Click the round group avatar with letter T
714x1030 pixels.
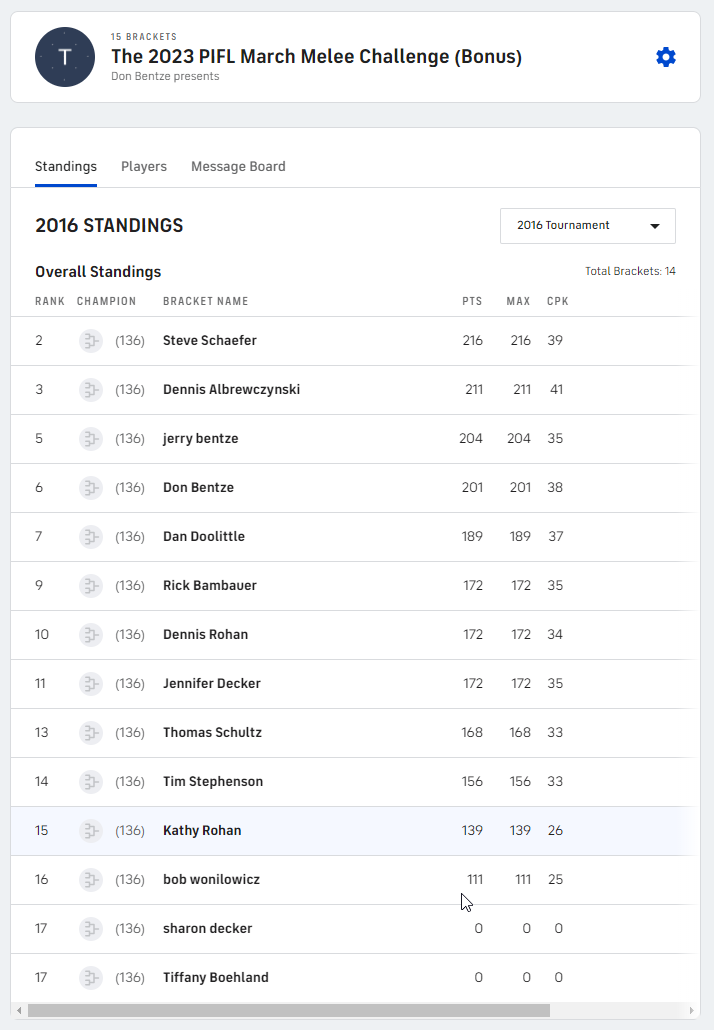pos(65,57)
